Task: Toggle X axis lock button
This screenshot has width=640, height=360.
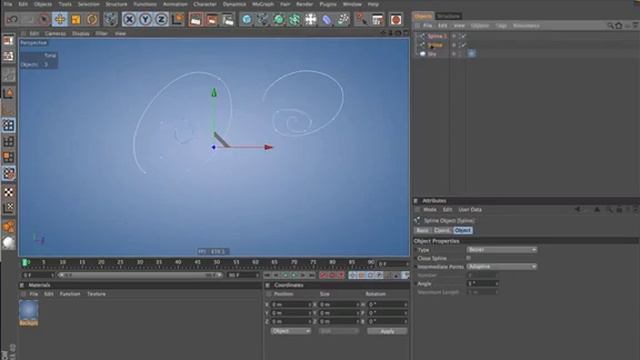Action: pos(129,19)
